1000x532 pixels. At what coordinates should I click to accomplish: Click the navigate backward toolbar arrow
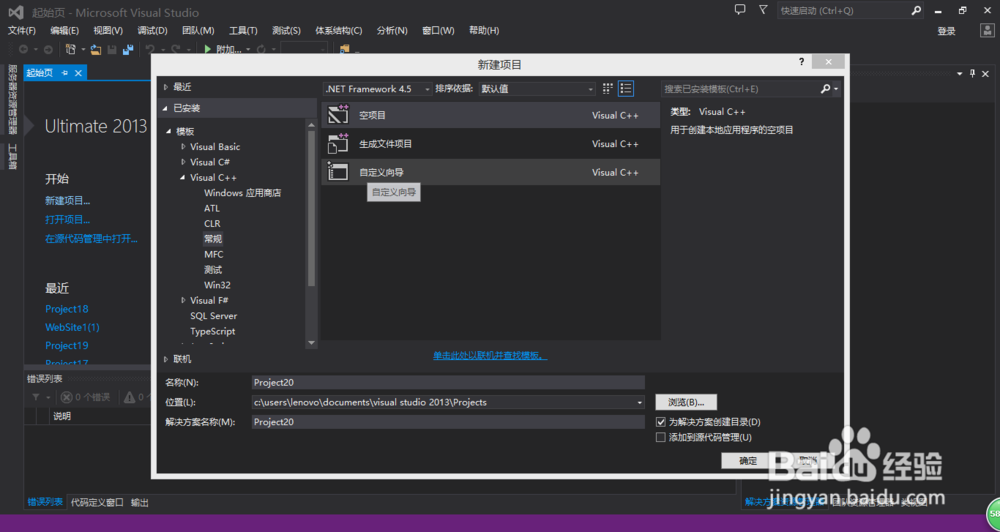(24, 49)
